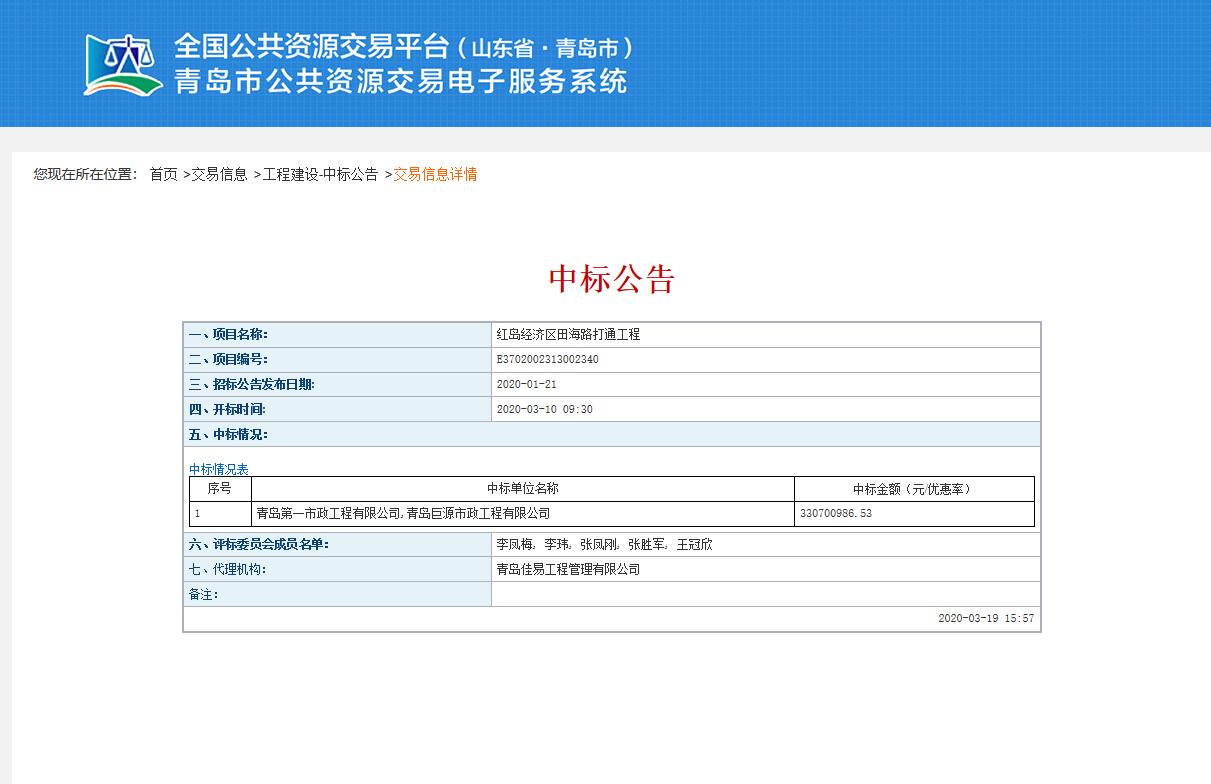Navigate to 工程建设-中标公告 breadcrumb
The width and height of the screenshot is (1211, 784).
(x=320, y=174)
